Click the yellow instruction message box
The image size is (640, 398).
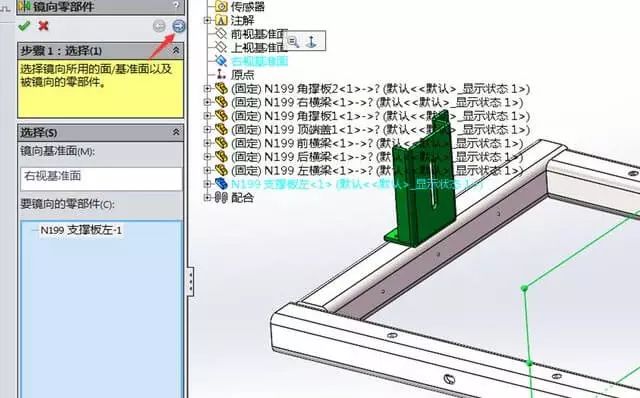[100, 89]
